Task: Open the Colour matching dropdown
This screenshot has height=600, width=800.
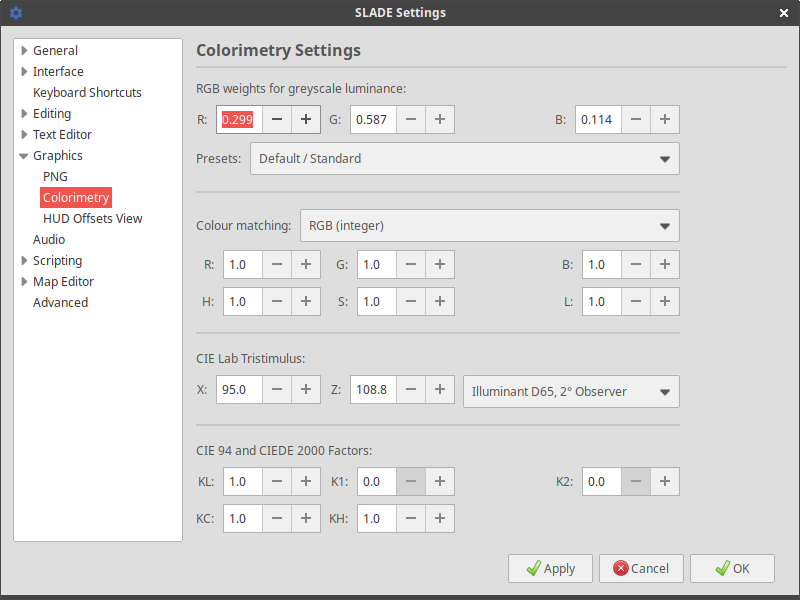Action: click(x=489, y=226)
